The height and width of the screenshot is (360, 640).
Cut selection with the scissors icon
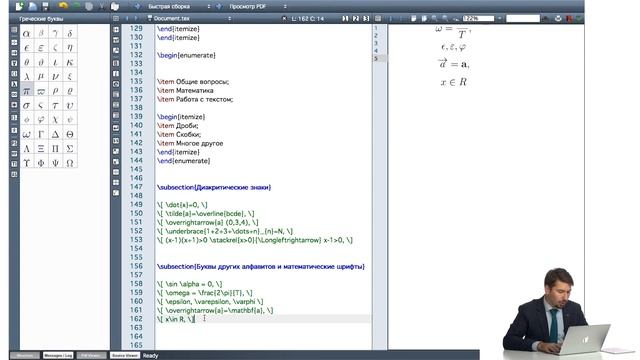tap(102, 7)
